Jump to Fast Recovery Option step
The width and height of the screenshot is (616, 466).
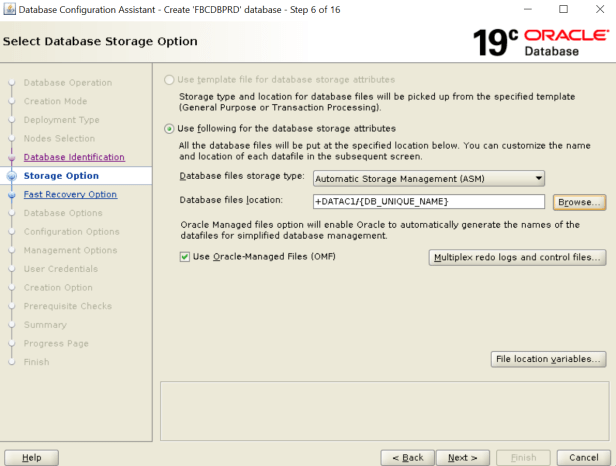coord(70,195)
